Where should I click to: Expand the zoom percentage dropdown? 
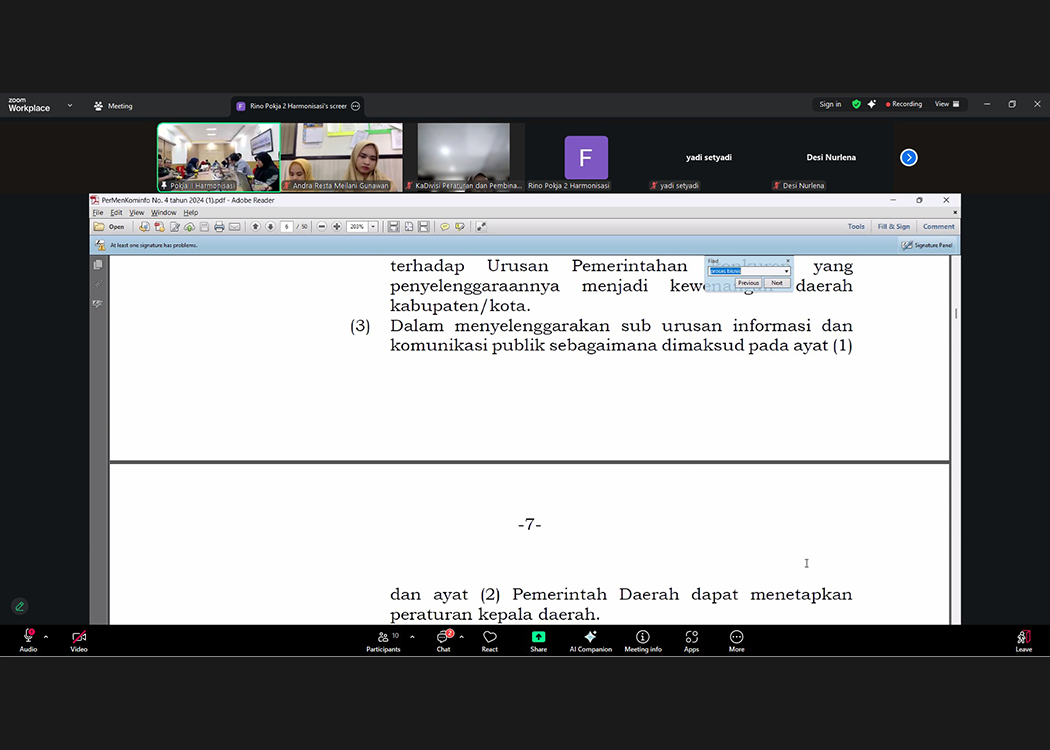point(373,227)
